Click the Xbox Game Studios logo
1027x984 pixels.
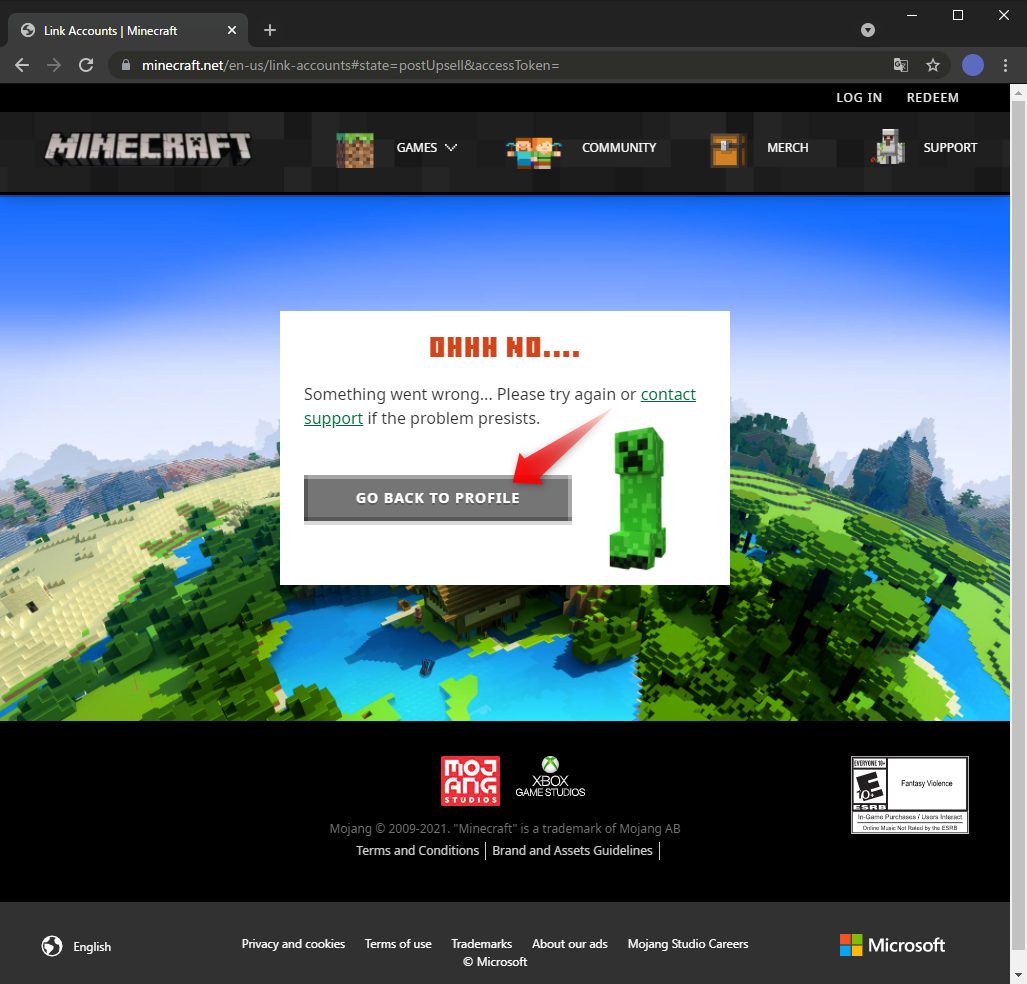(550, 778)
